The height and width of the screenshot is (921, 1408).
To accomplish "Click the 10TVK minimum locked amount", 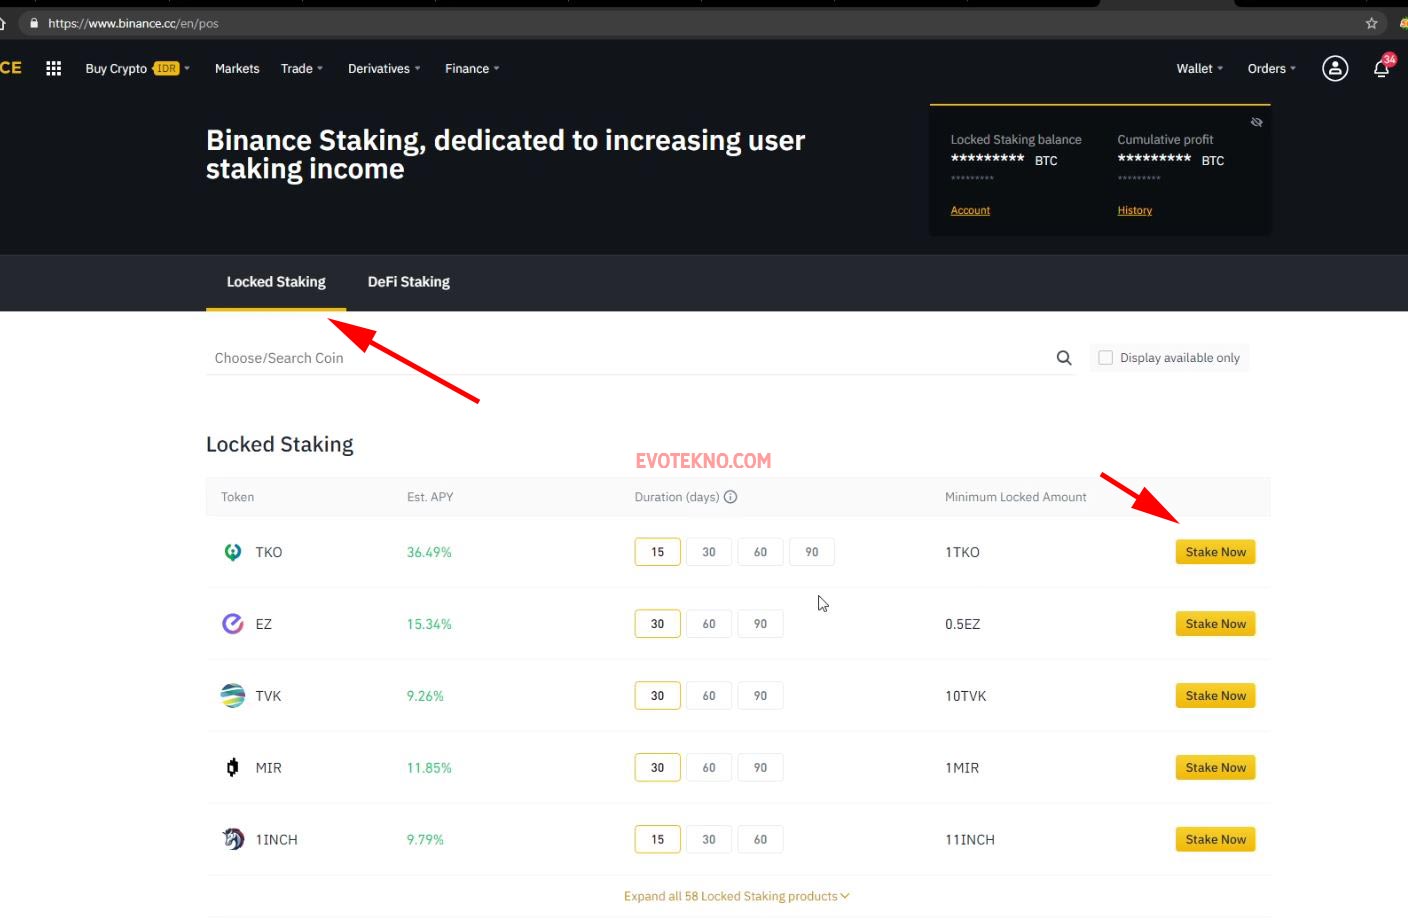I will [966, 696].
